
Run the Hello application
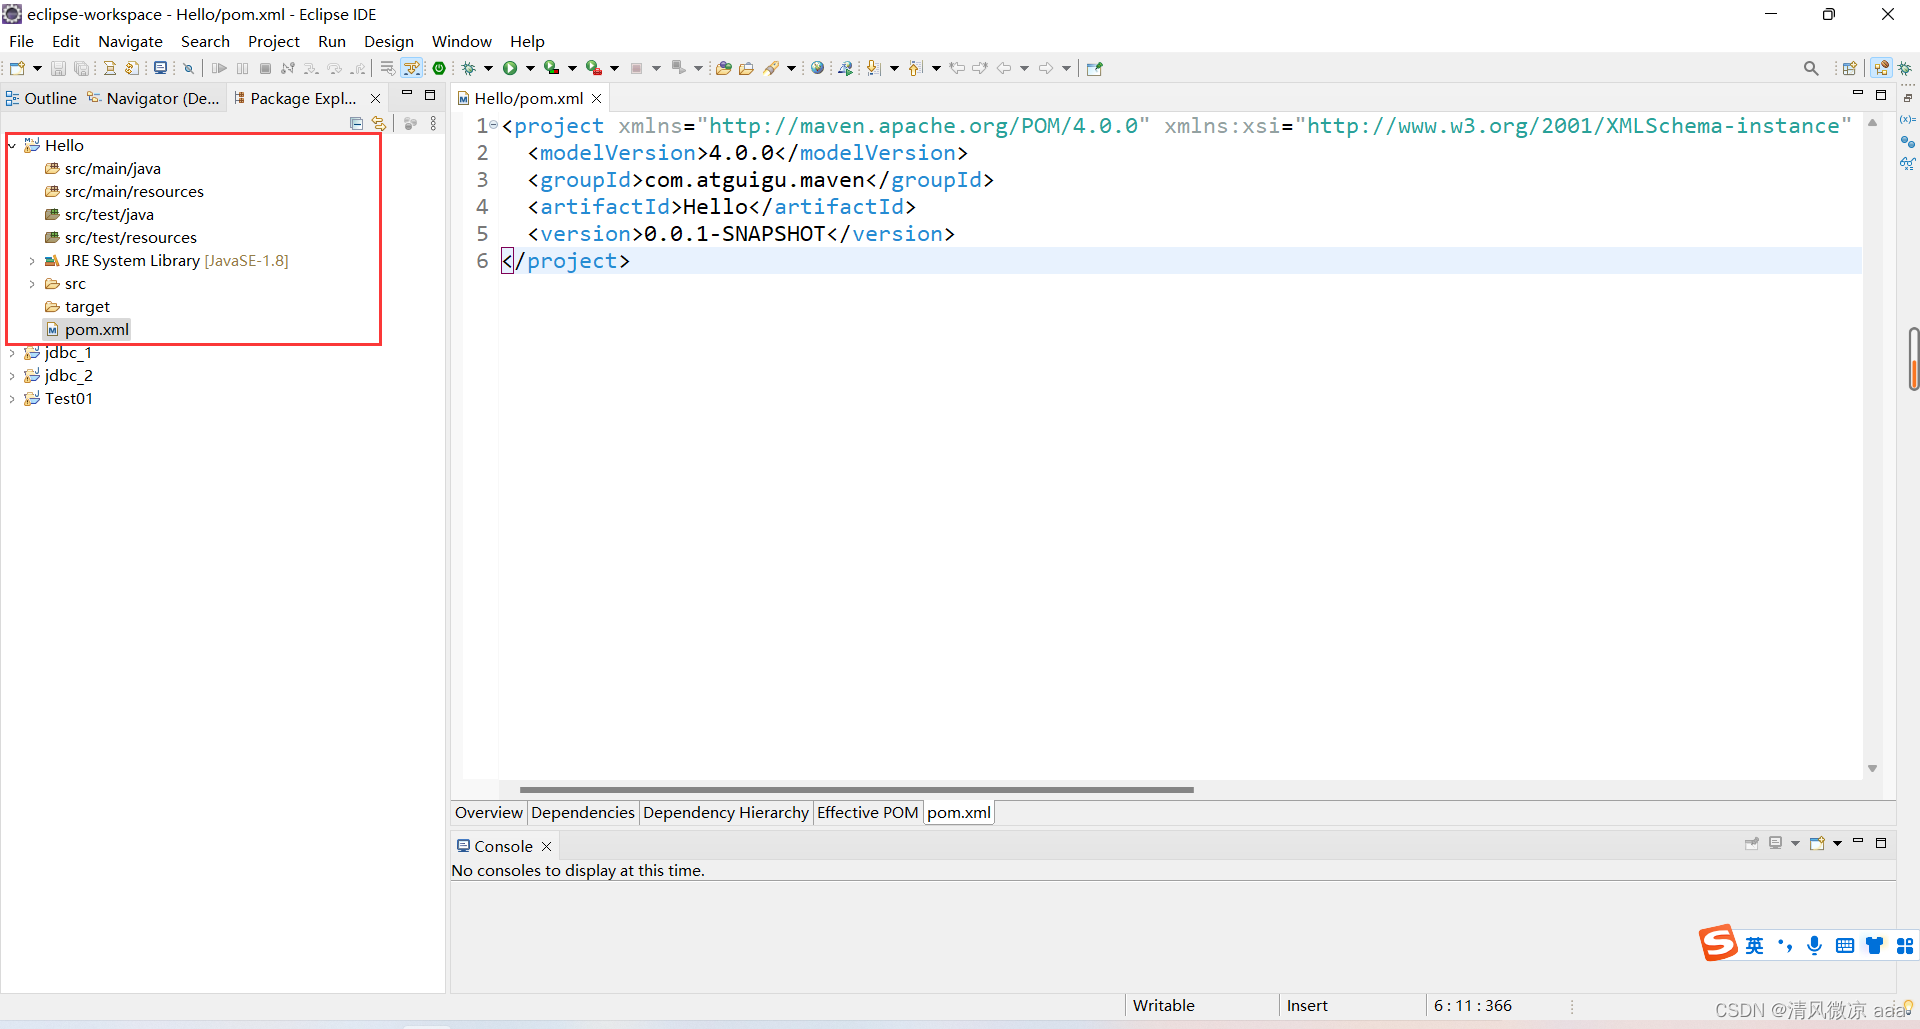pyautogui.click(x=511, y=68)
